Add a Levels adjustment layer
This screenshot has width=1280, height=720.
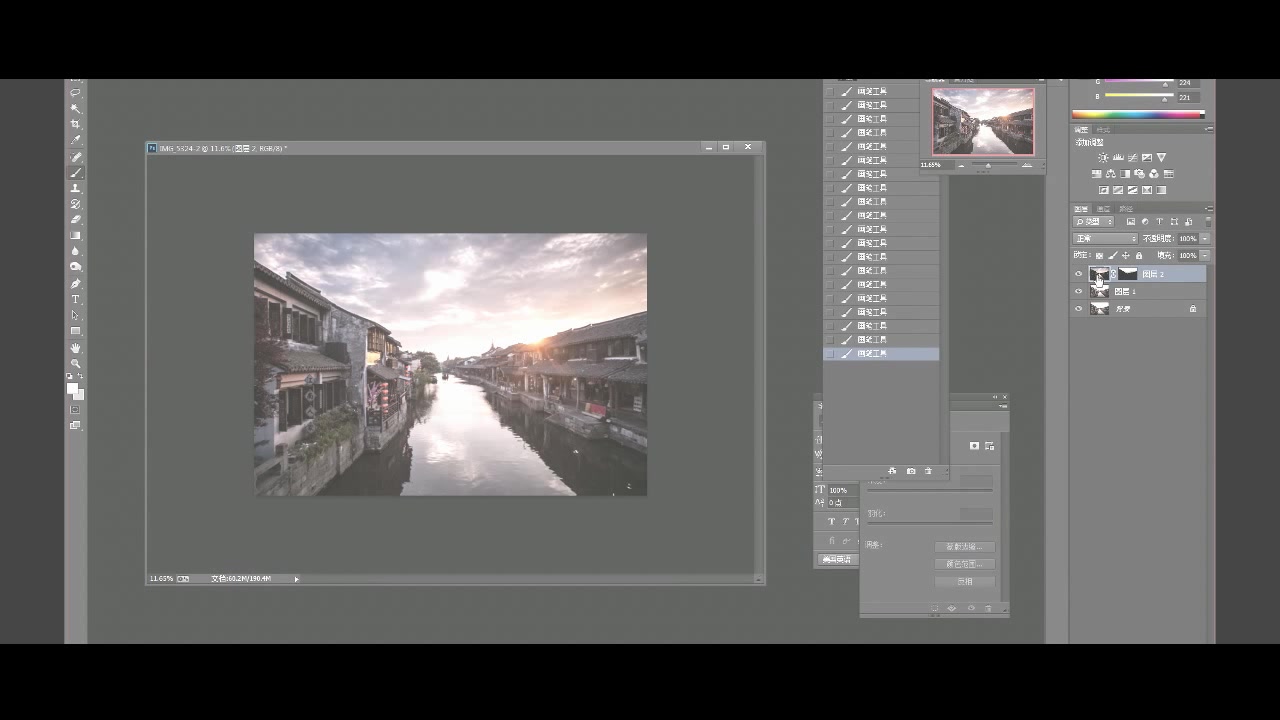(1118, 158)
